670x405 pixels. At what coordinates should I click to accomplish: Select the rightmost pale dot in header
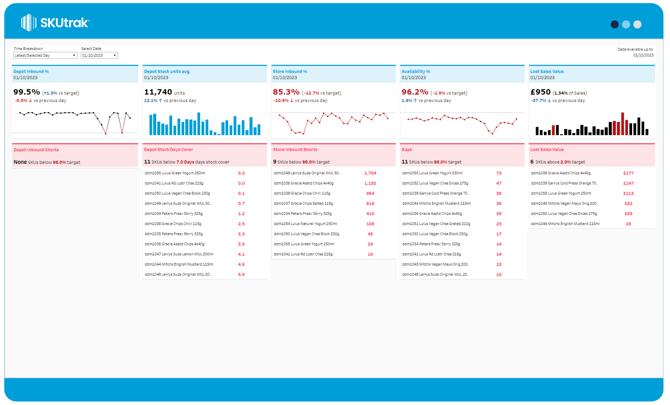pos(637,24)
